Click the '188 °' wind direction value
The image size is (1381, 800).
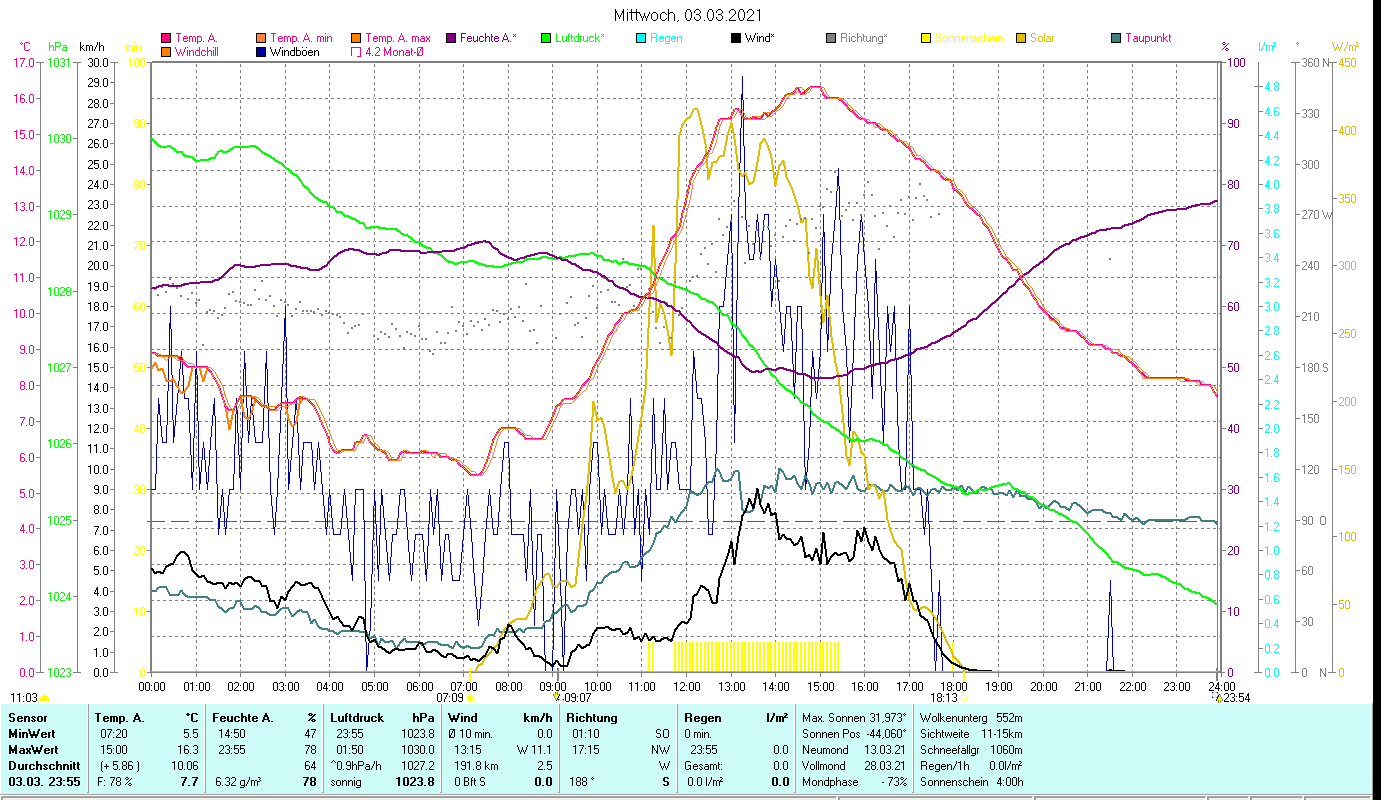583,781
